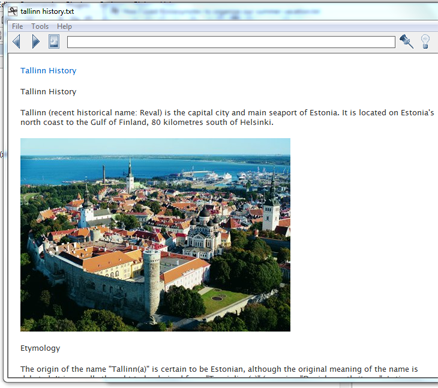This screenshot has width=438, height=388.
Task: Click the aerial photo of Tallinn old town
Action: tap(155, 235)
